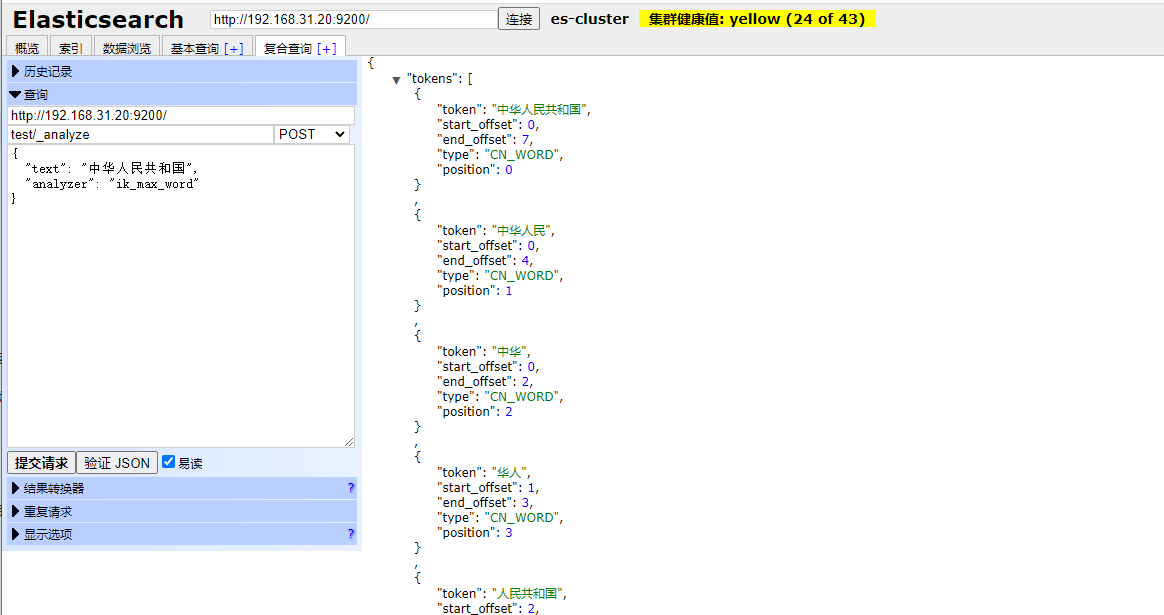Click the cluster address field at top

tap(353, 19)
